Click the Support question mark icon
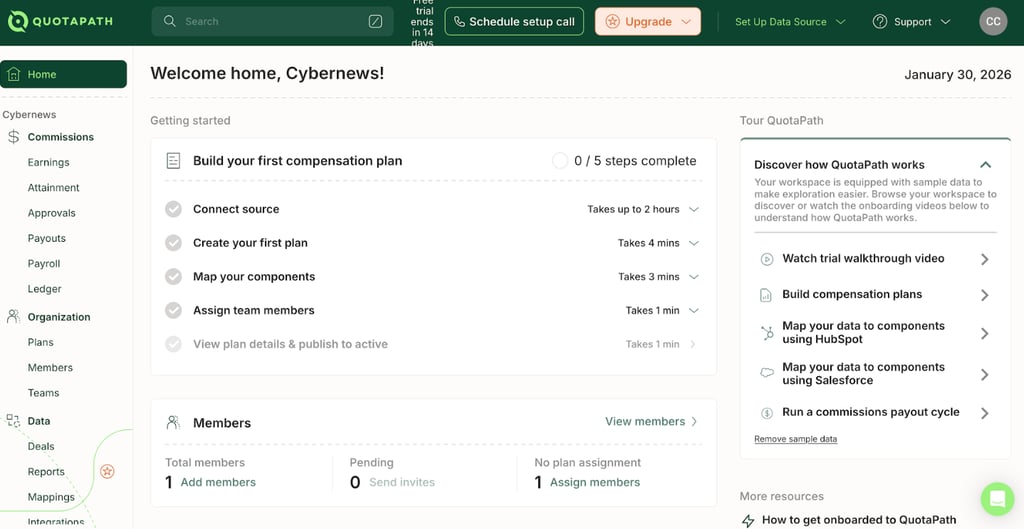This screenshot has width=1024, height=529. 880,22
